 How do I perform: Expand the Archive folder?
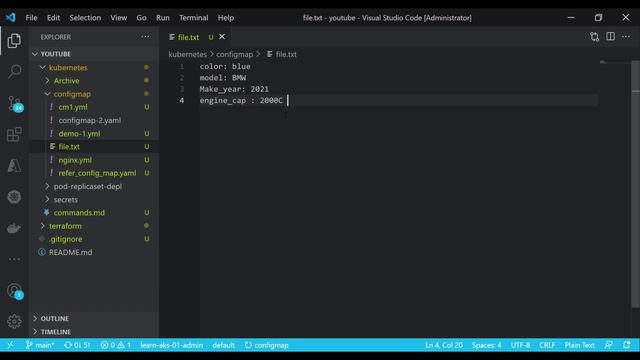[x=94, y=80]
